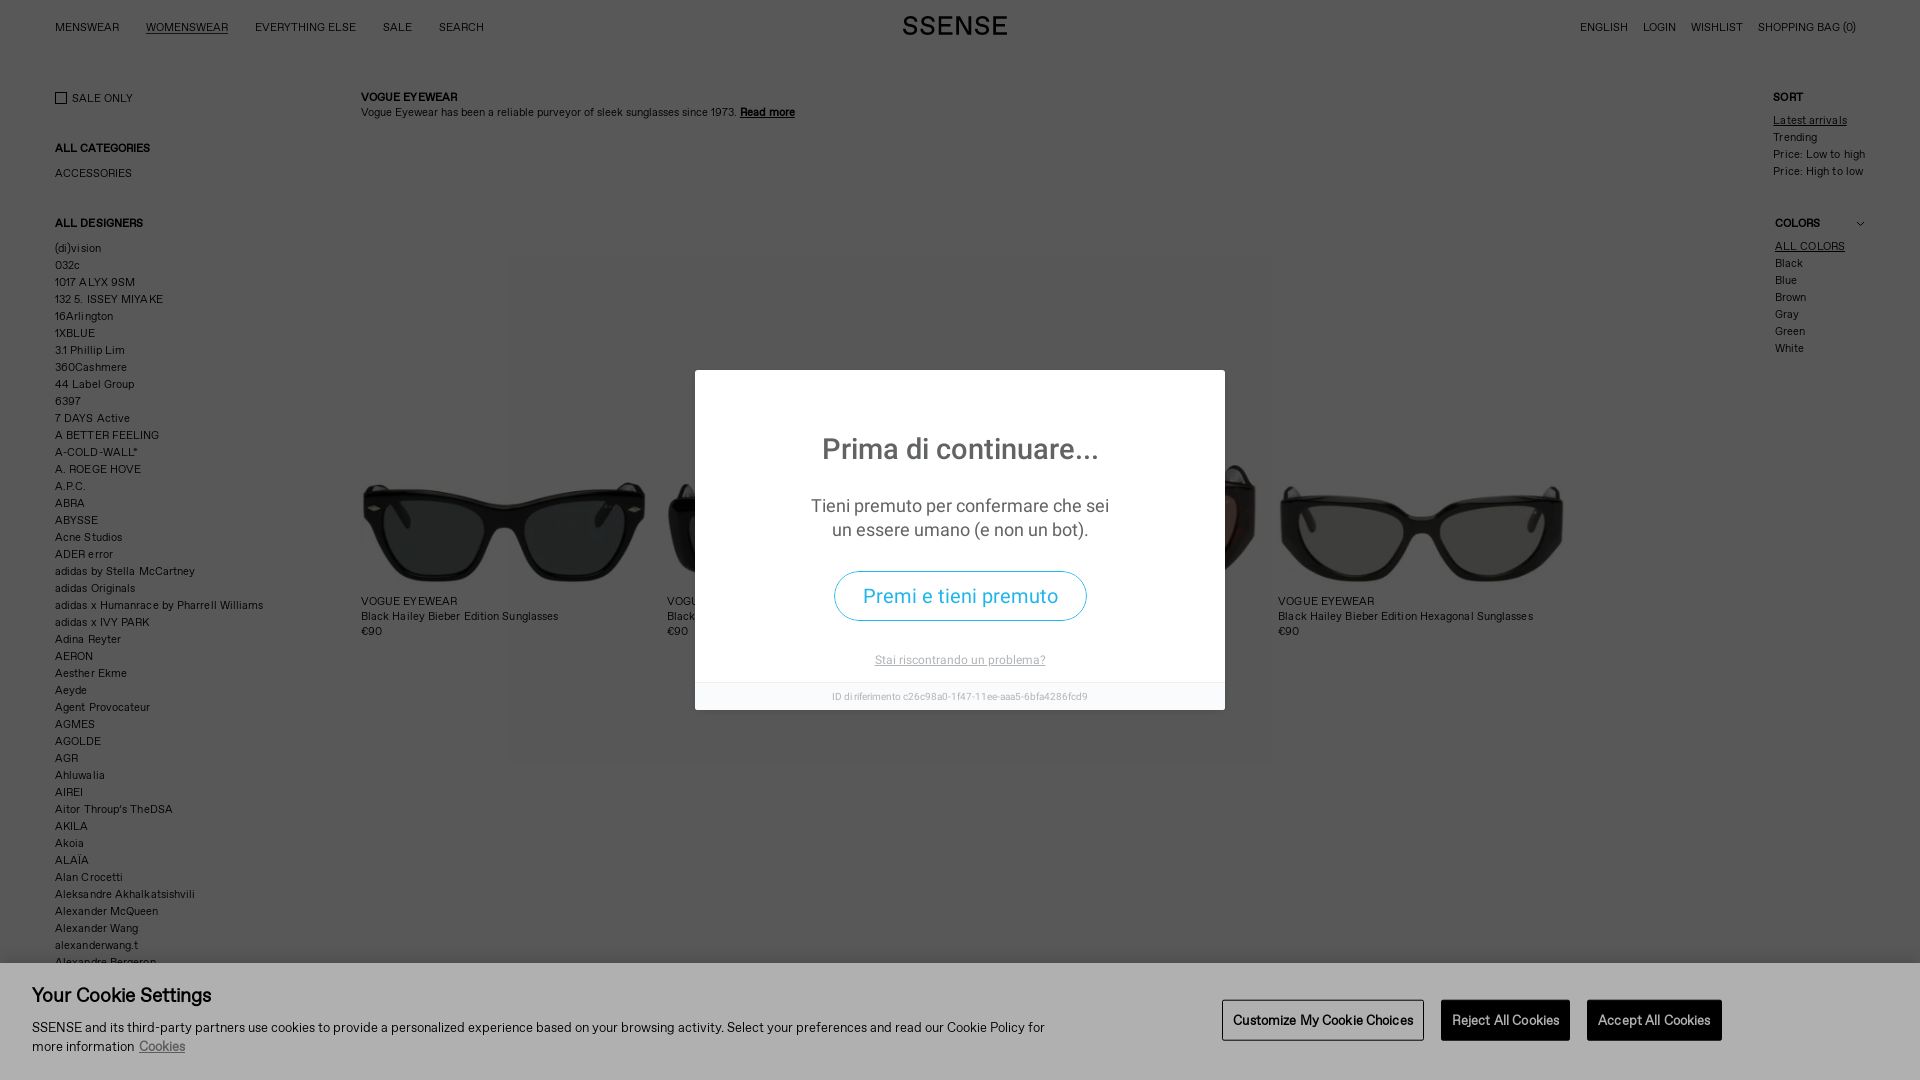Image resolution: width=1920 pixels, height=1080 pixels.
Task: Select designer ADER error
Action: [84, 554]
